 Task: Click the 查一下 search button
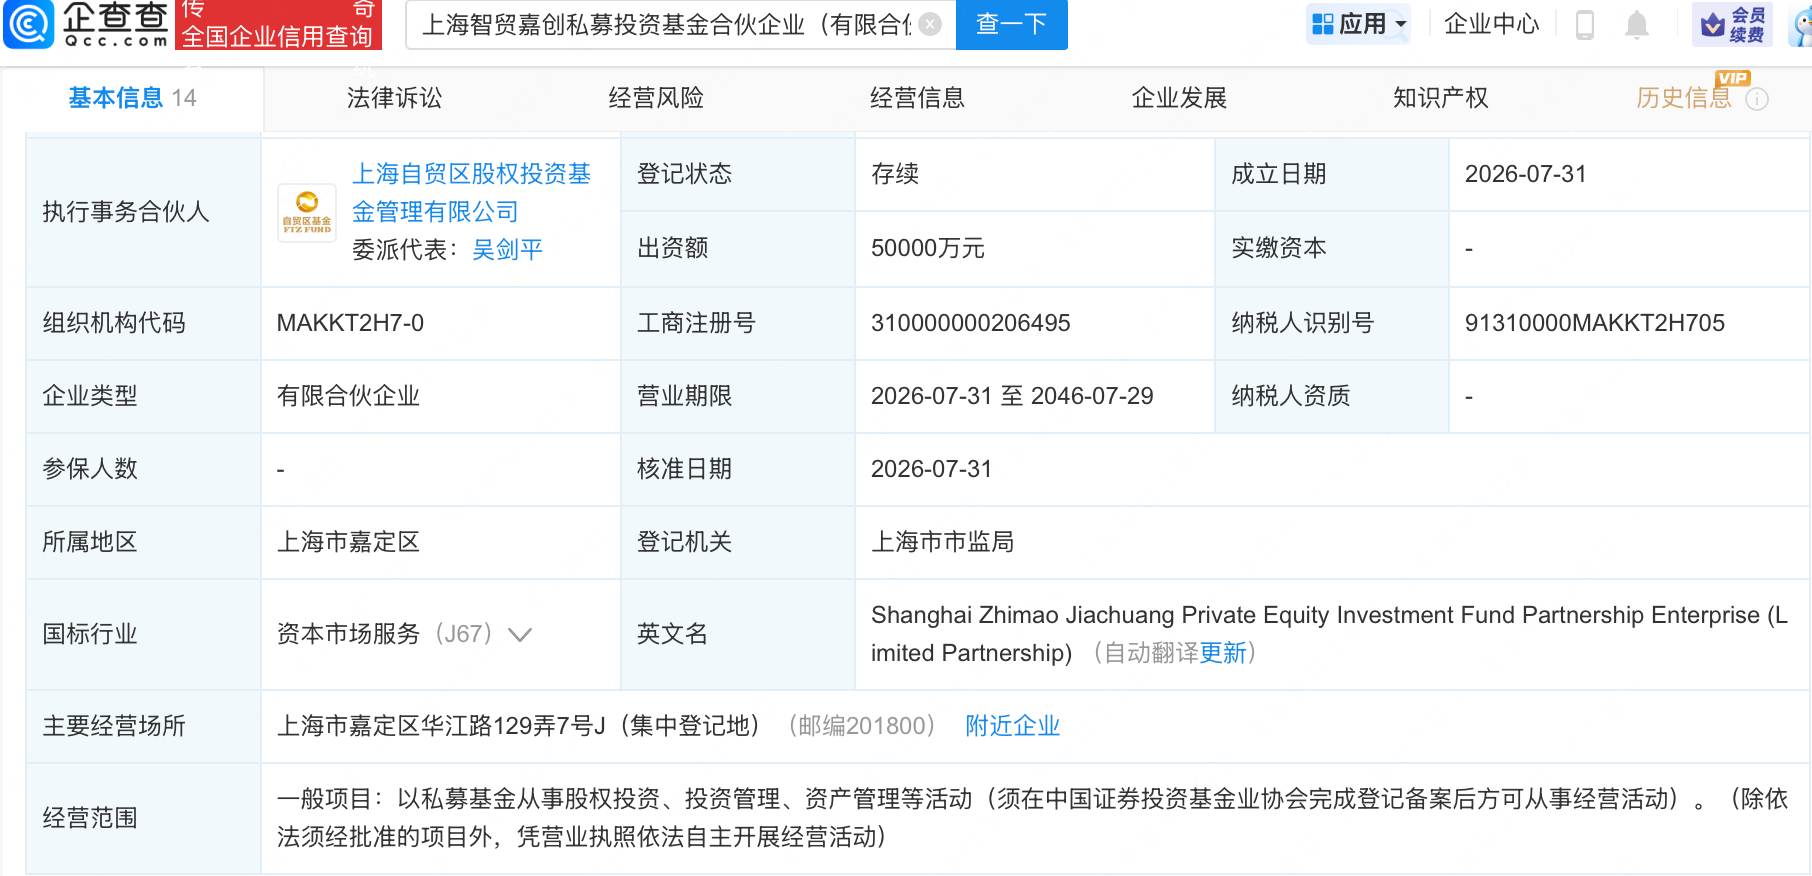[1012, 24]
